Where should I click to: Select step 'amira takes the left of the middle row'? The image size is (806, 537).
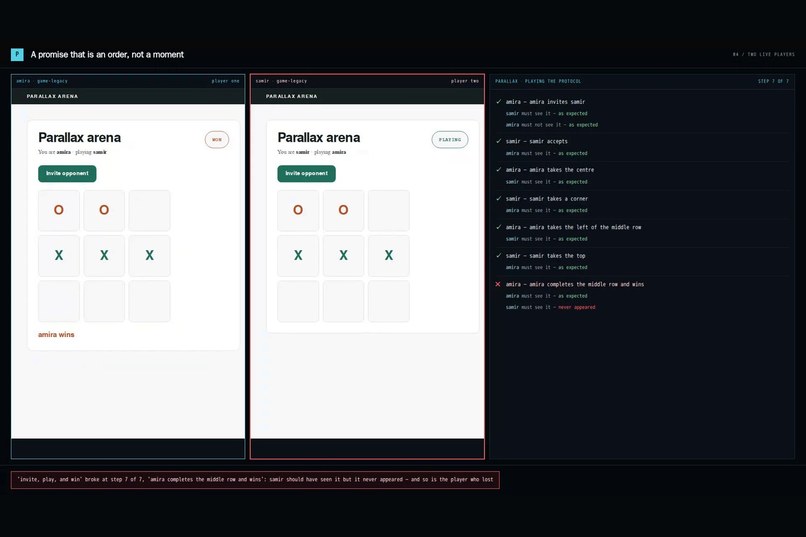coord(574,227)
